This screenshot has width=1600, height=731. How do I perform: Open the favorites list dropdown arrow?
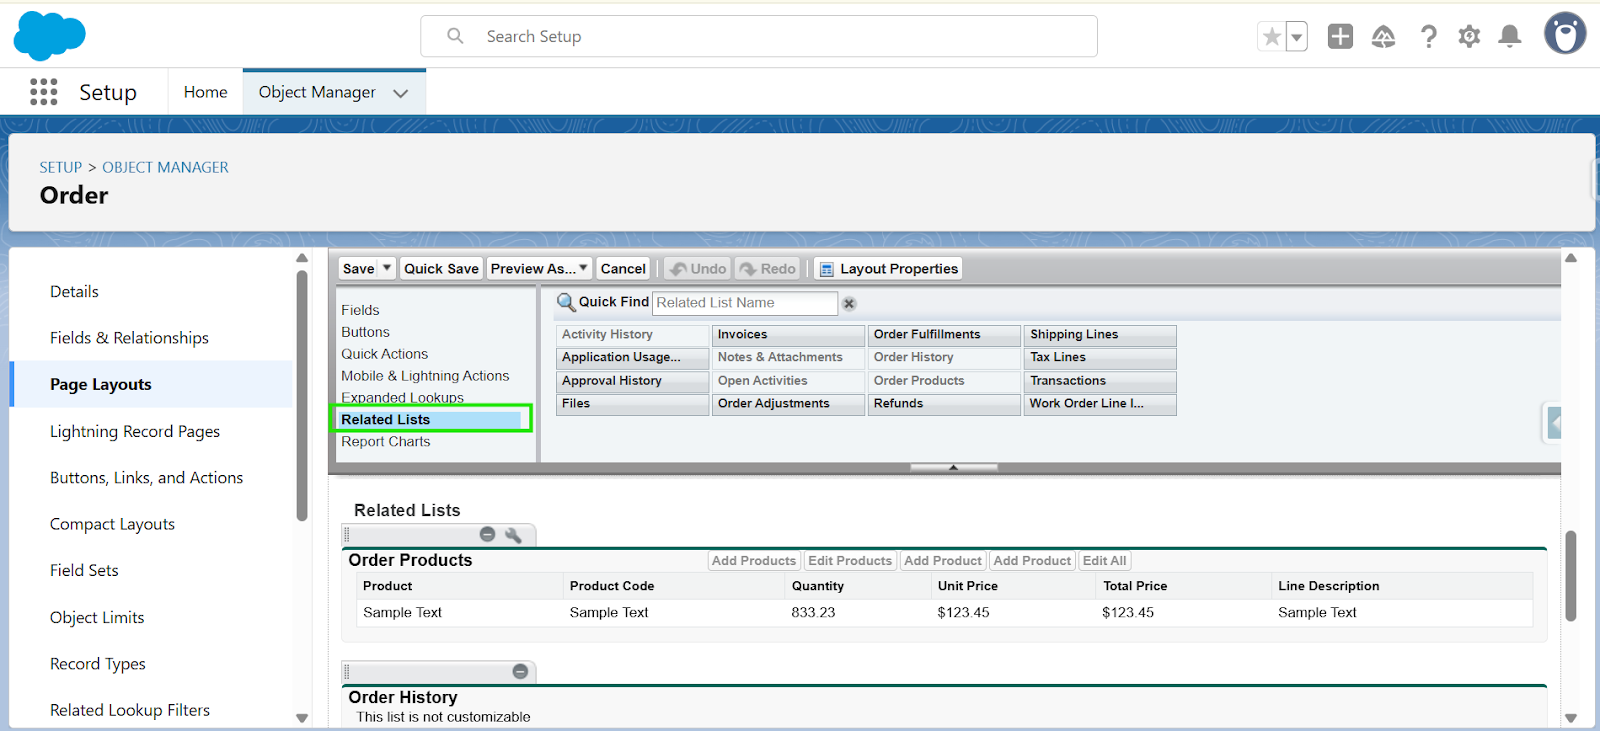(1296, 37)
